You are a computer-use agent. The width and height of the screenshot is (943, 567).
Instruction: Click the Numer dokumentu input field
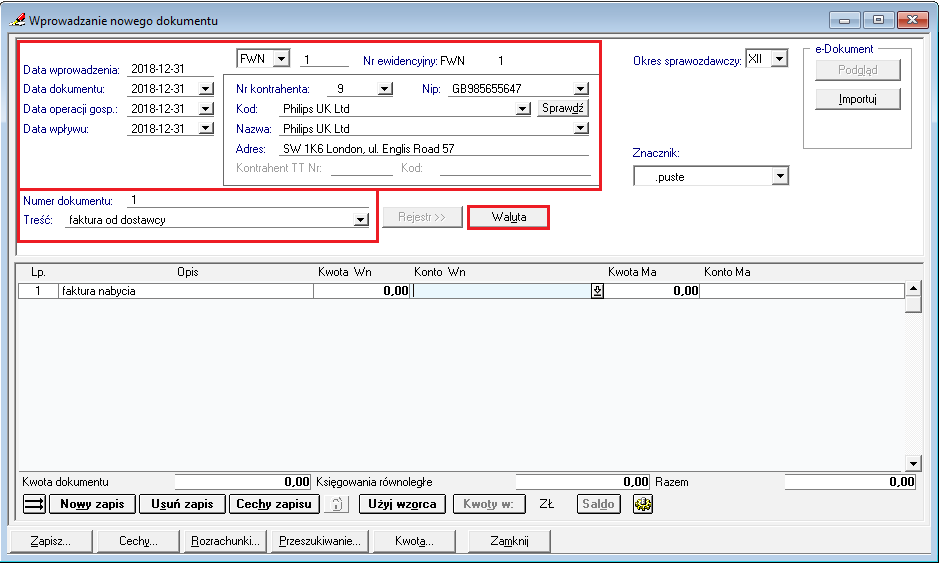(248, 200)
